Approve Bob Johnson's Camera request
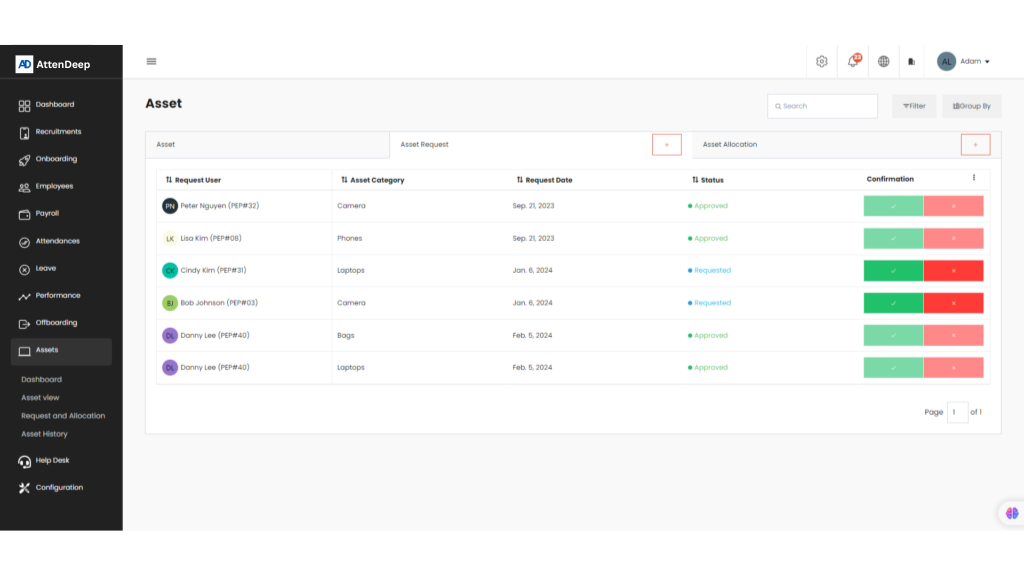This screenshot has height=576, width=1024. point(893,303)
